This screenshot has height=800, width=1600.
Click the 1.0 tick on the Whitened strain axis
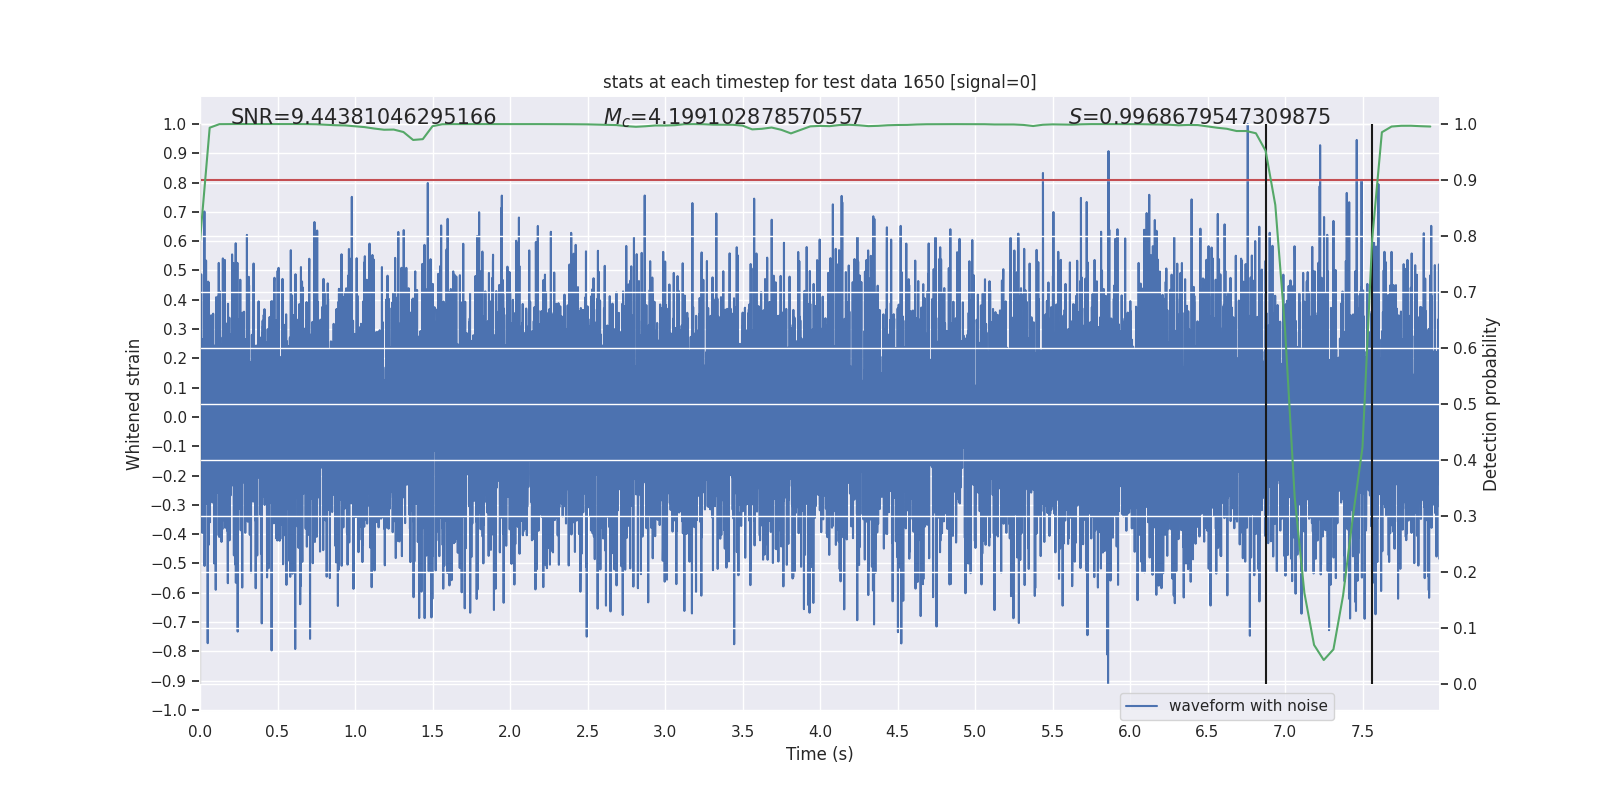pyautogui.click(x=175, y=124)
